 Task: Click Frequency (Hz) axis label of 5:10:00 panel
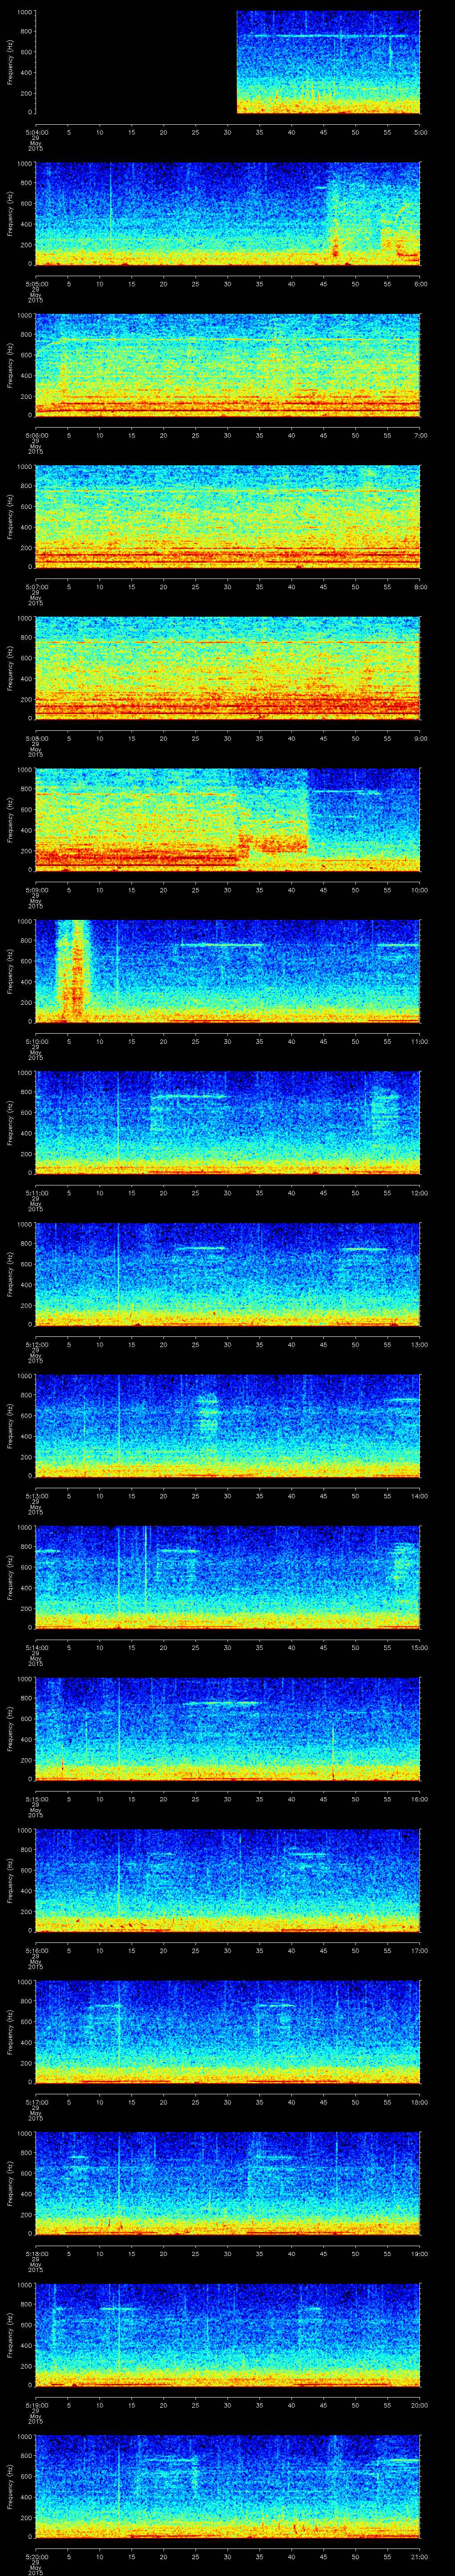(10, 971)
